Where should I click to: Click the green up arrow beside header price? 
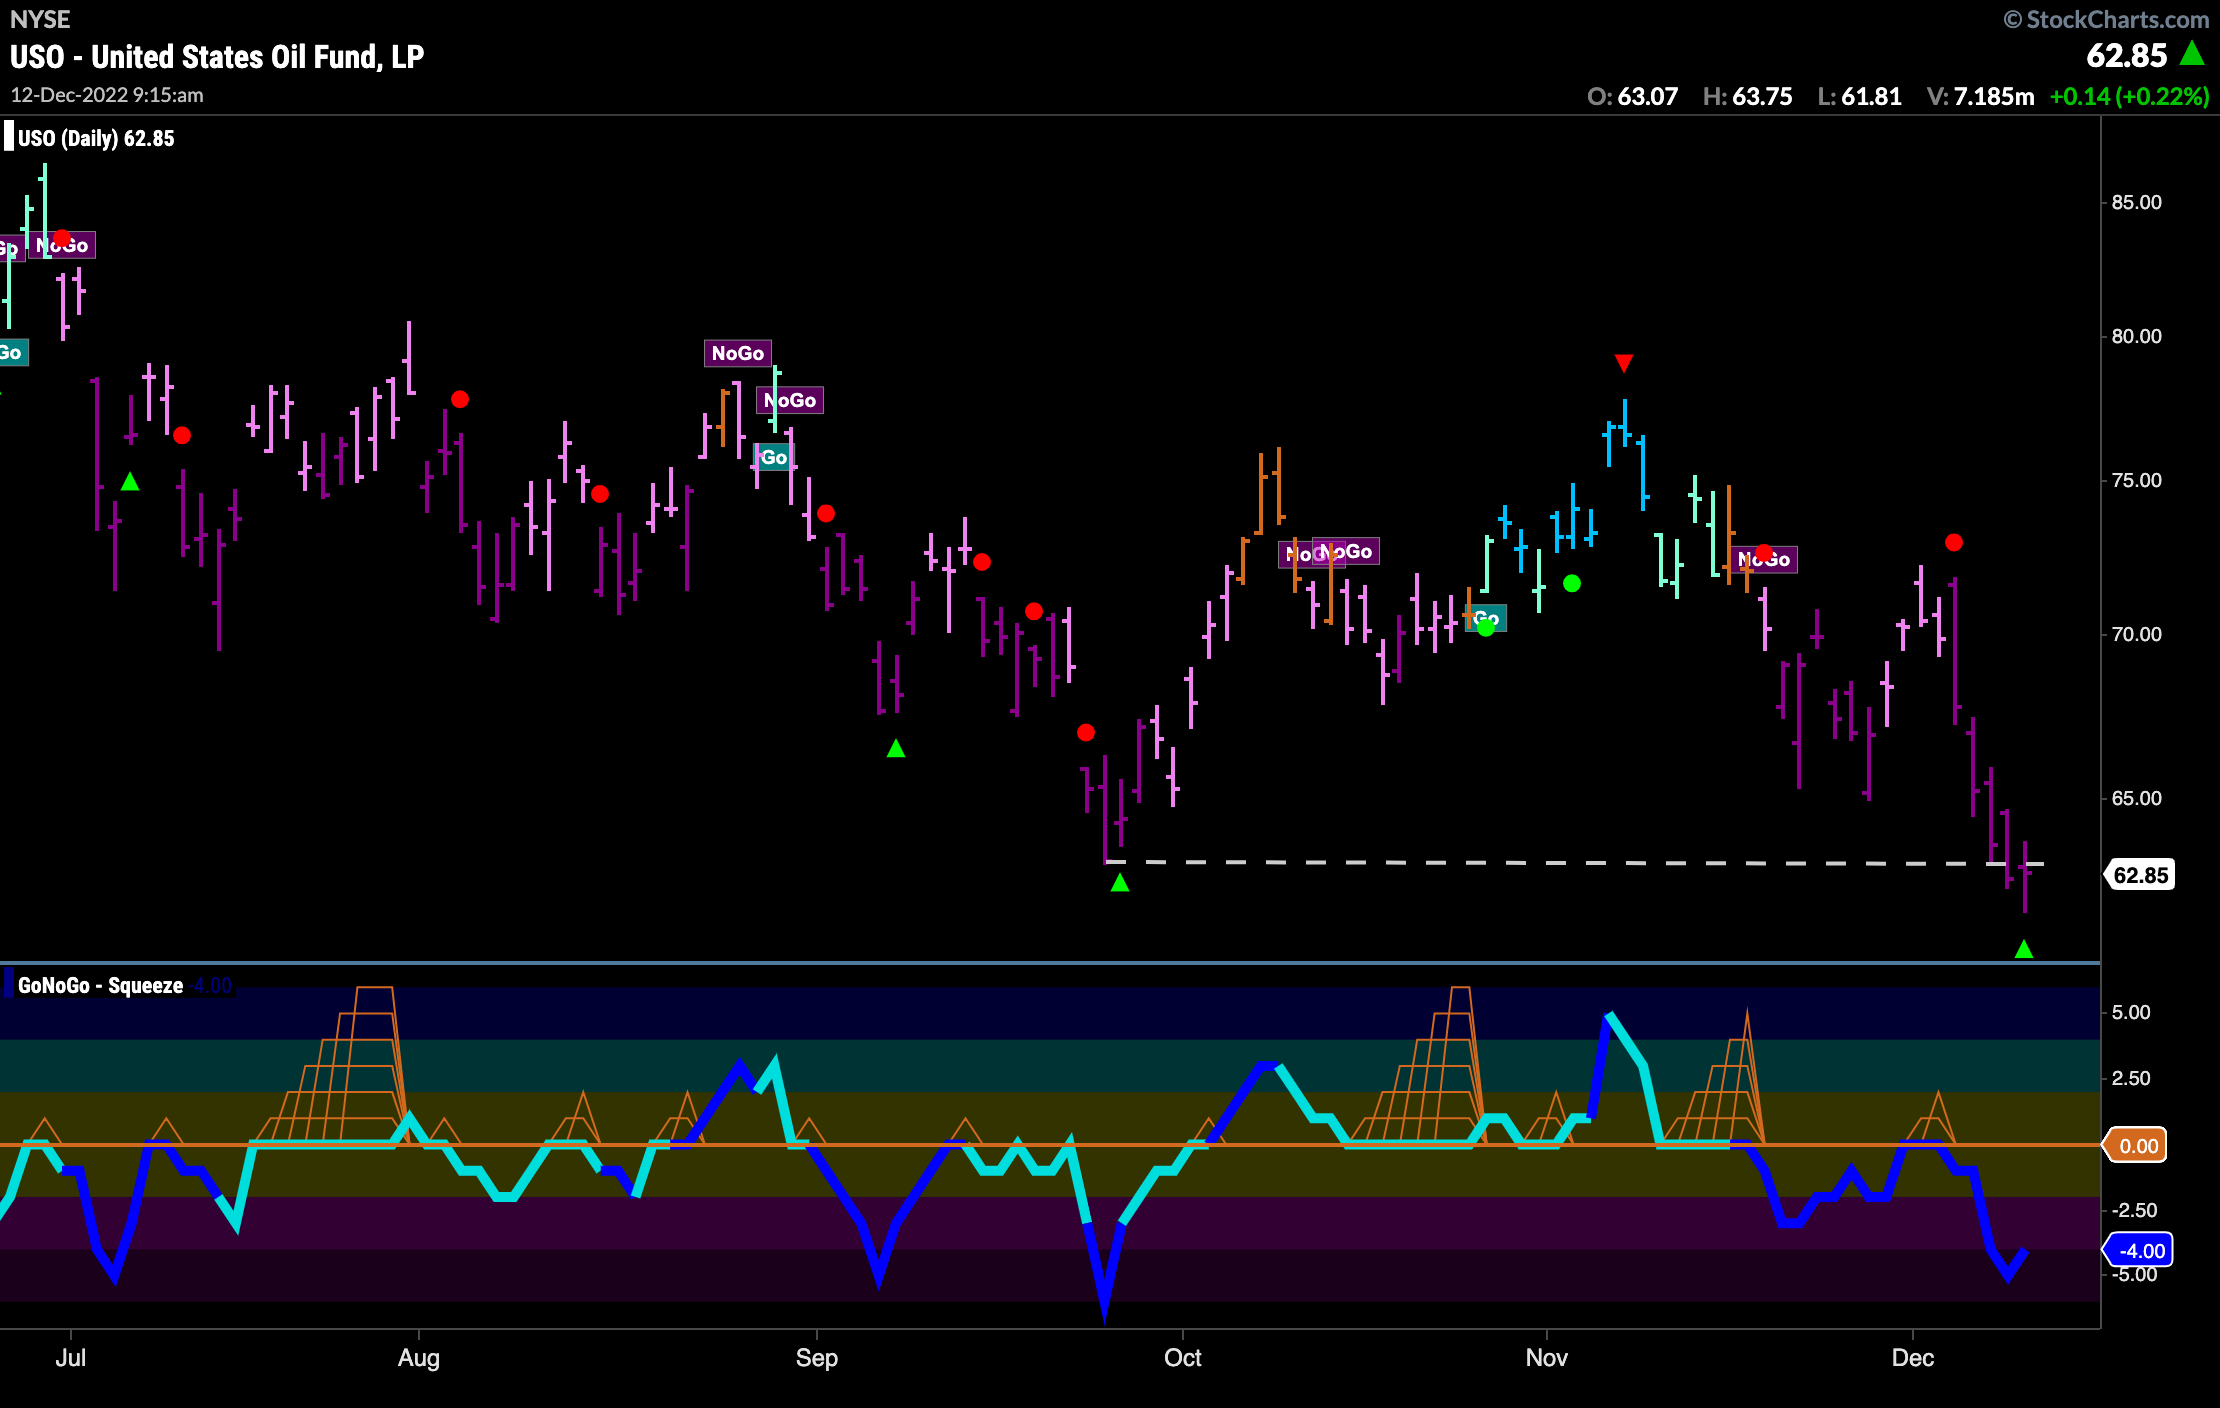click(2192, 53)
